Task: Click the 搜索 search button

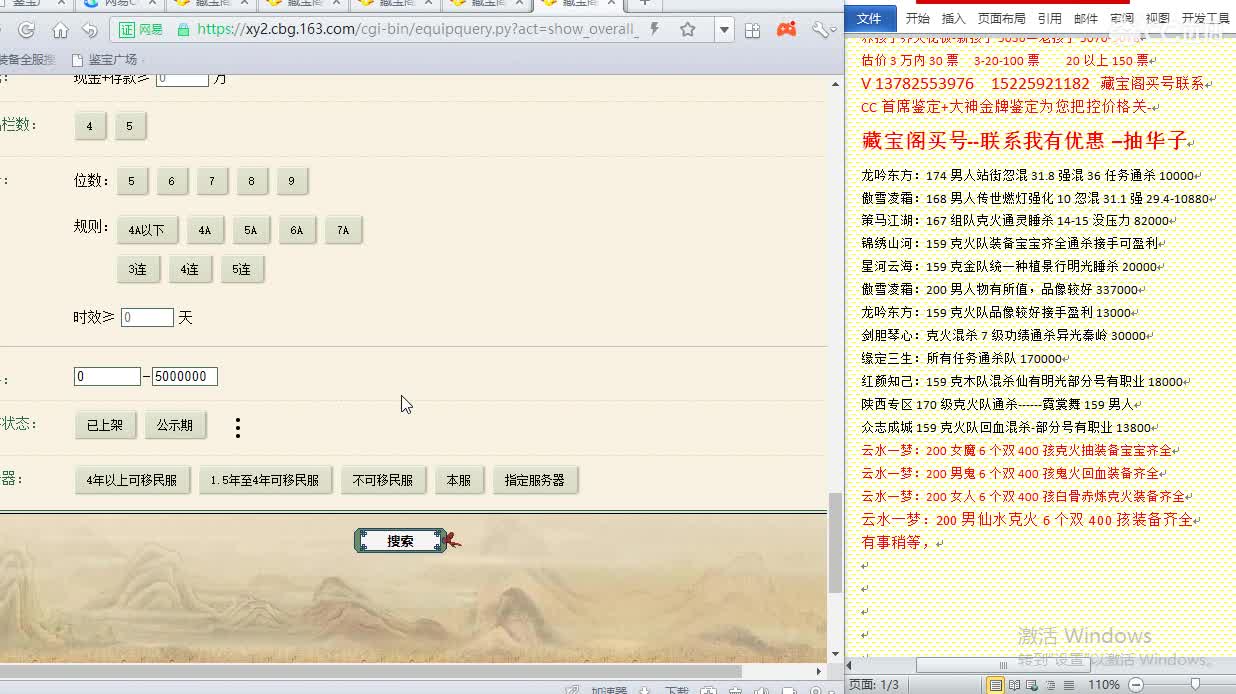Action: [x=400, y=541]
